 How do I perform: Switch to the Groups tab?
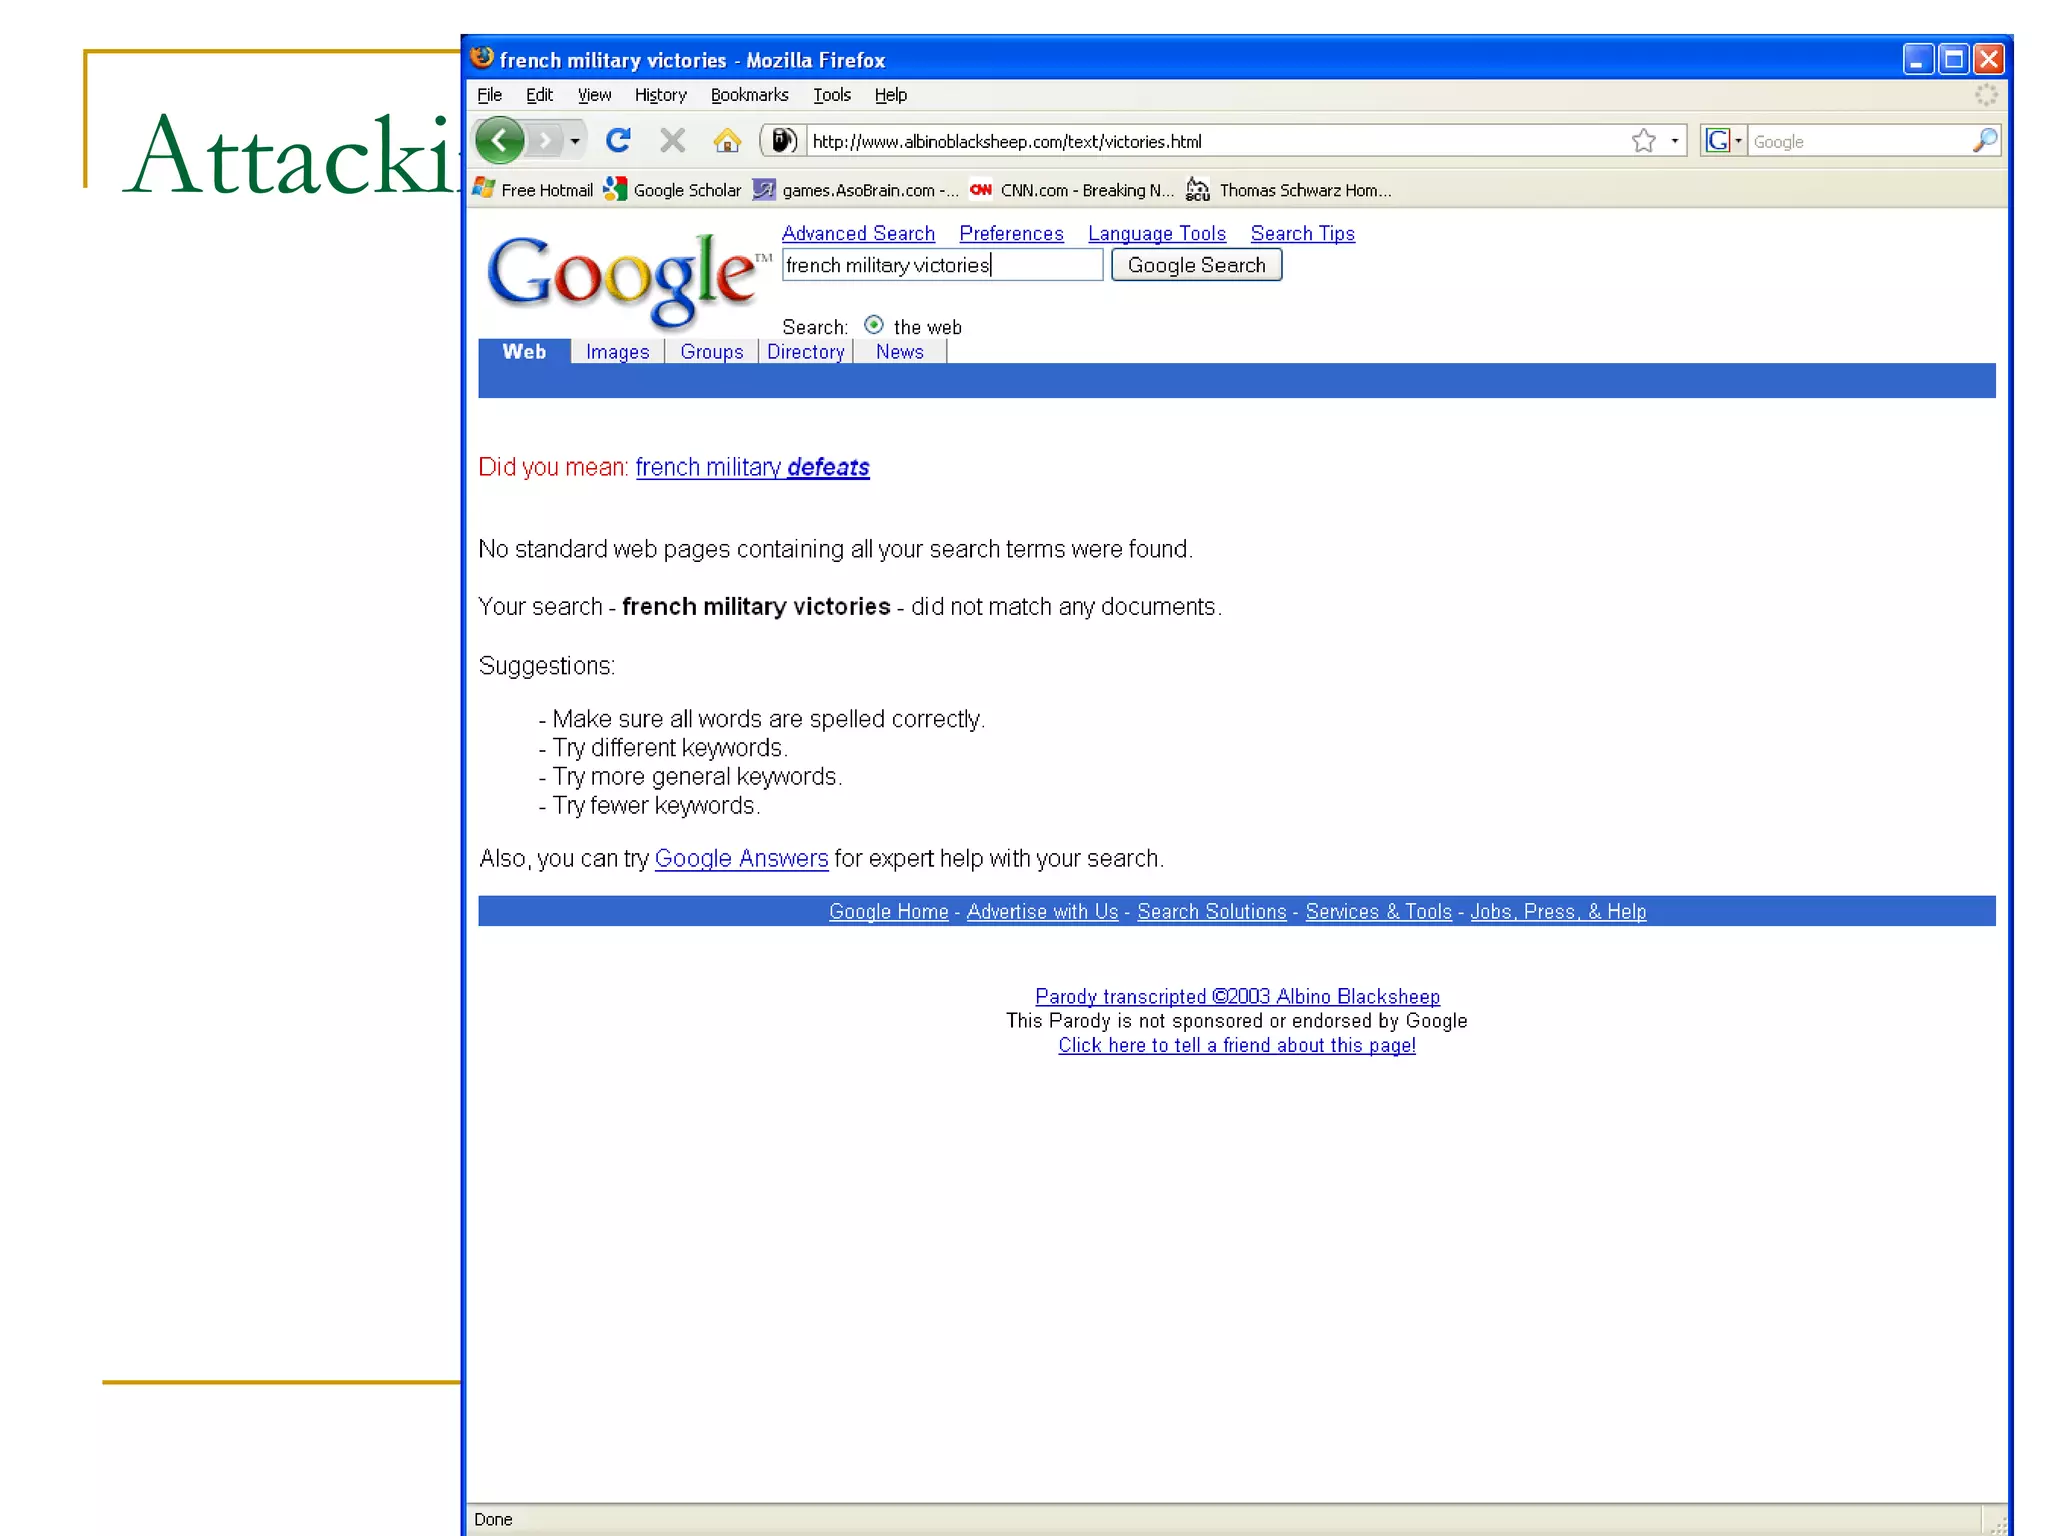[x=712, y=352]
